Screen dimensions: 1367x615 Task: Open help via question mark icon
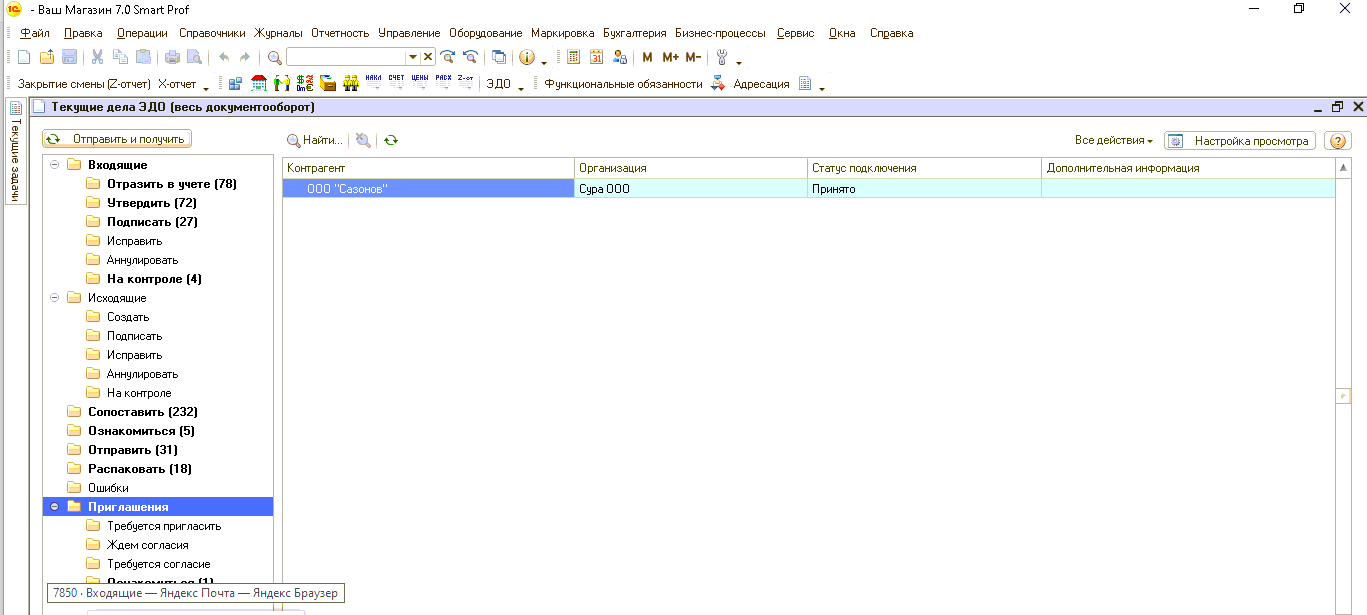[x=1337, y=141]
